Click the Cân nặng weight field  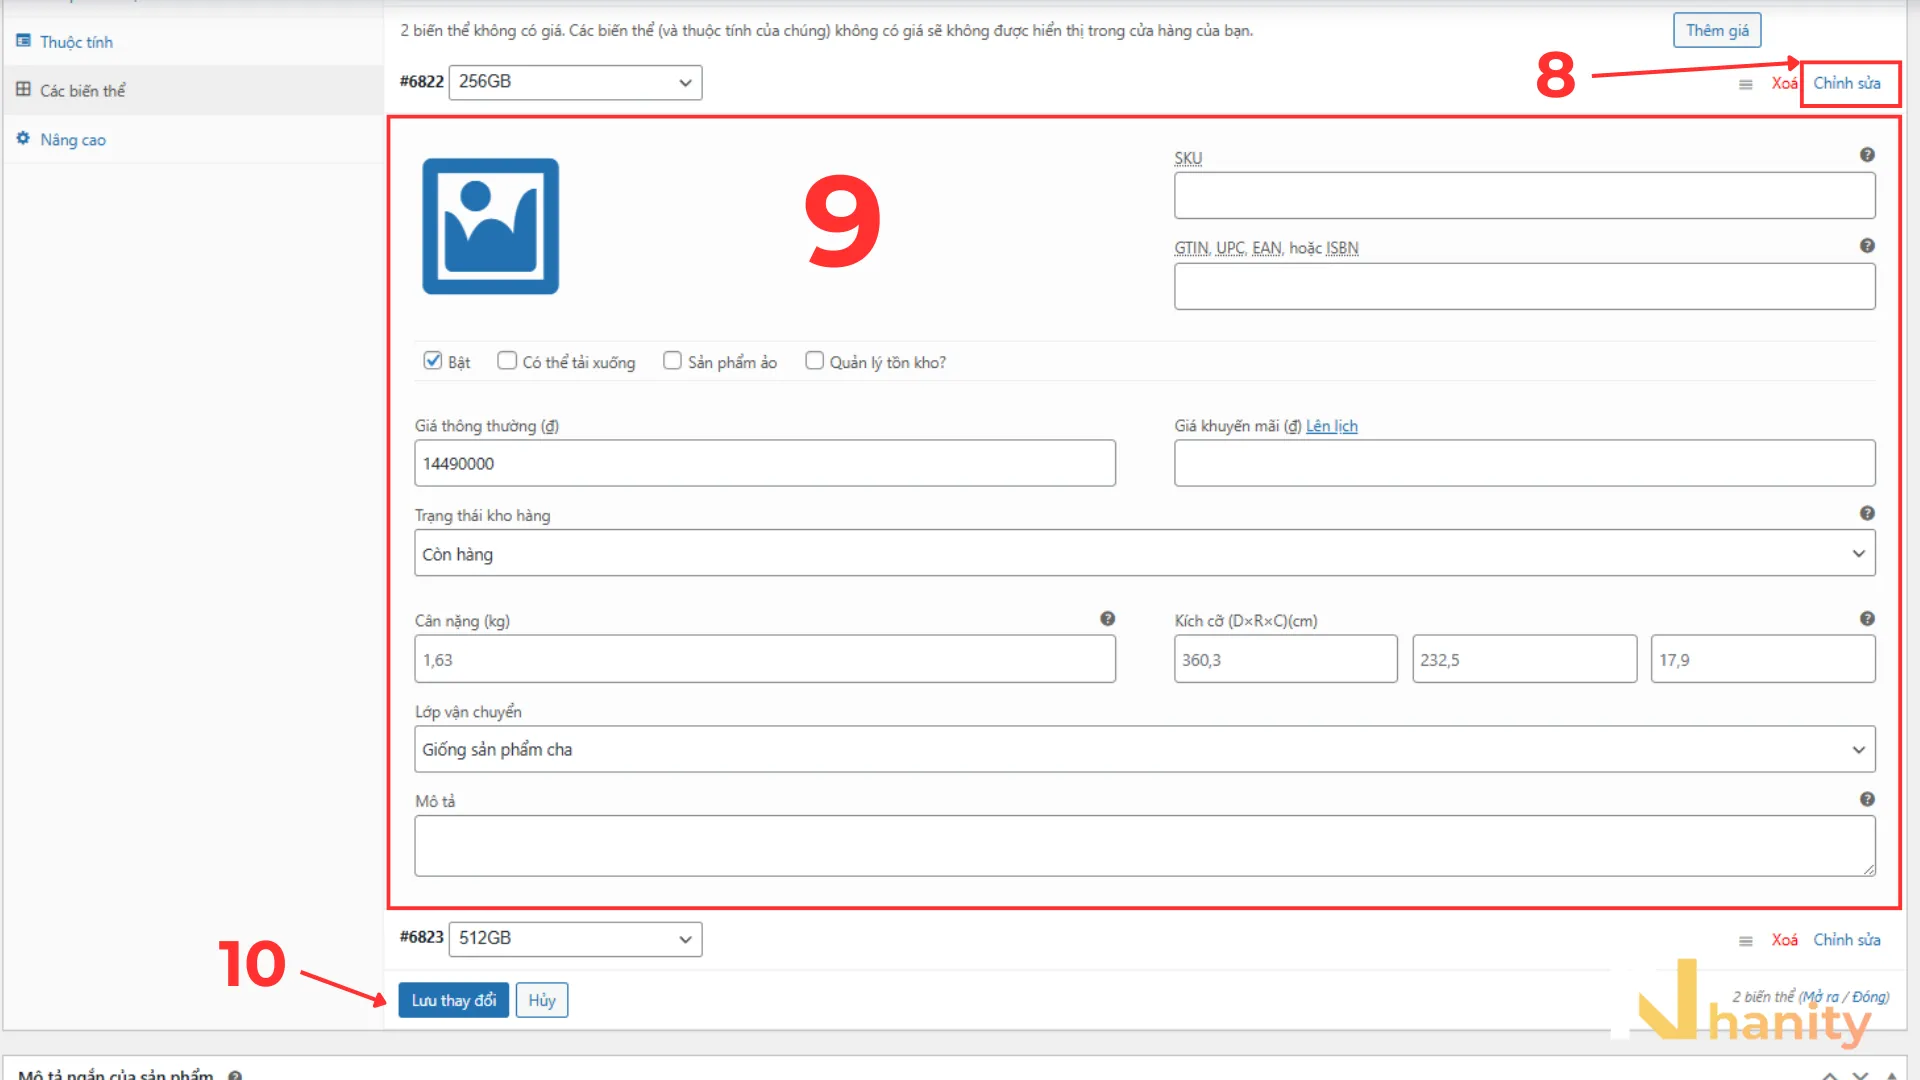(765, 659)
